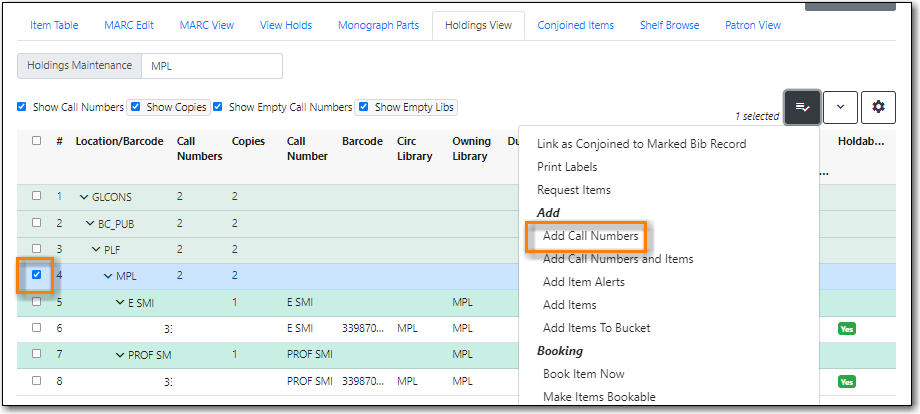Choose Add Call Numbers menu item
This screenshot has height=414, width=920.
pyautogui.click(x=590, y=236)
